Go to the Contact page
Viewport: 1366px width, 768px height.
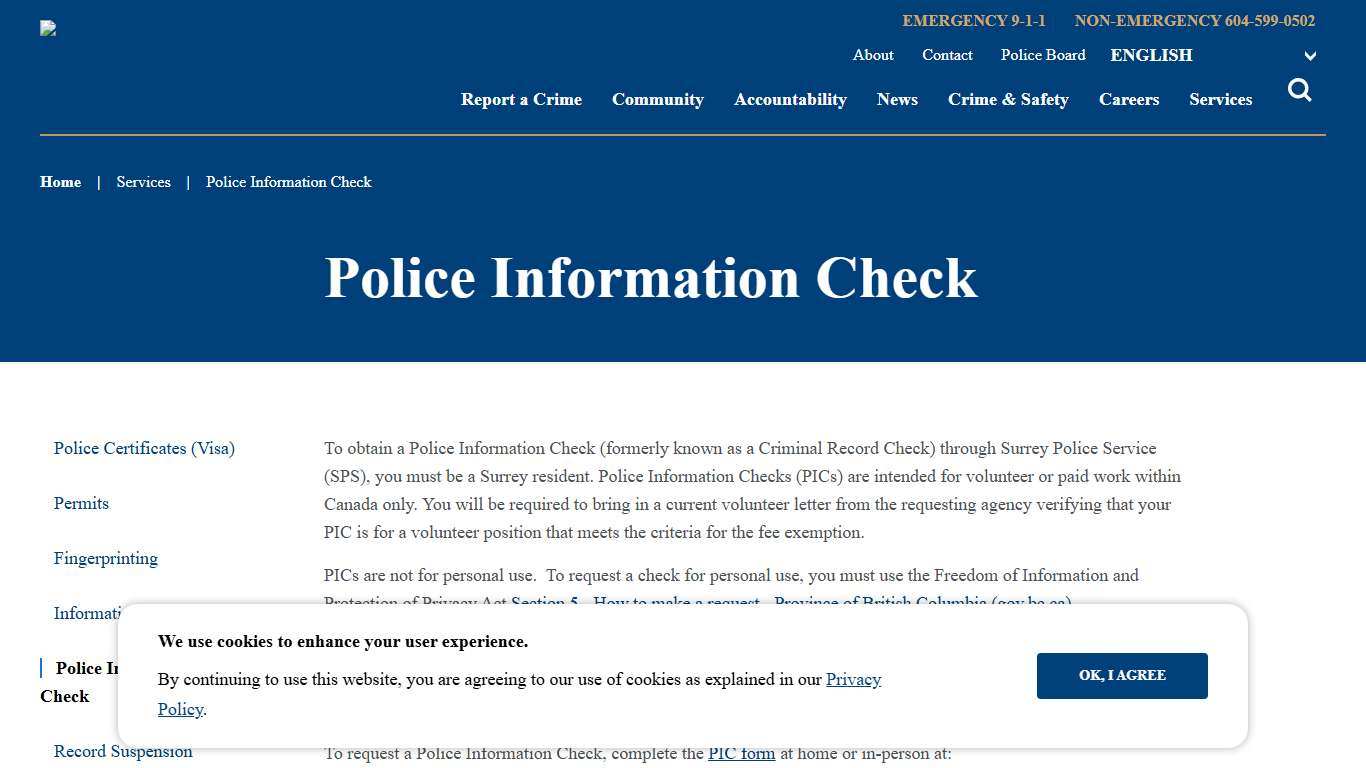coord(947,55)
